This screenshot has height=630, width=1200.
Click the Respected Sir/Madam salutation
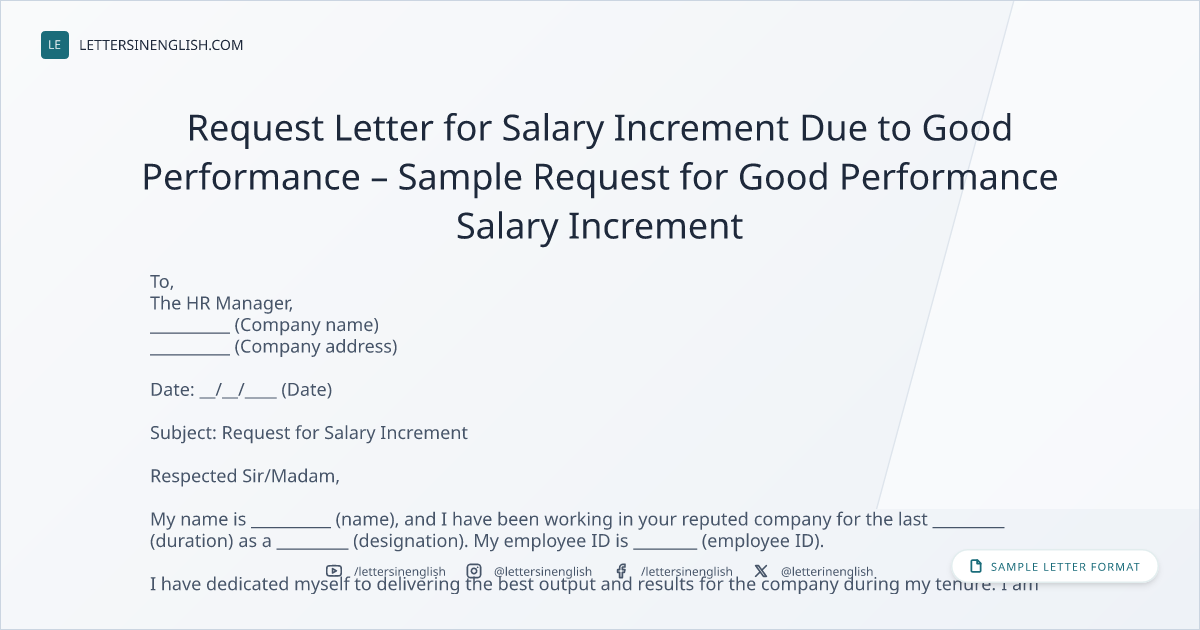click(245, 476)
